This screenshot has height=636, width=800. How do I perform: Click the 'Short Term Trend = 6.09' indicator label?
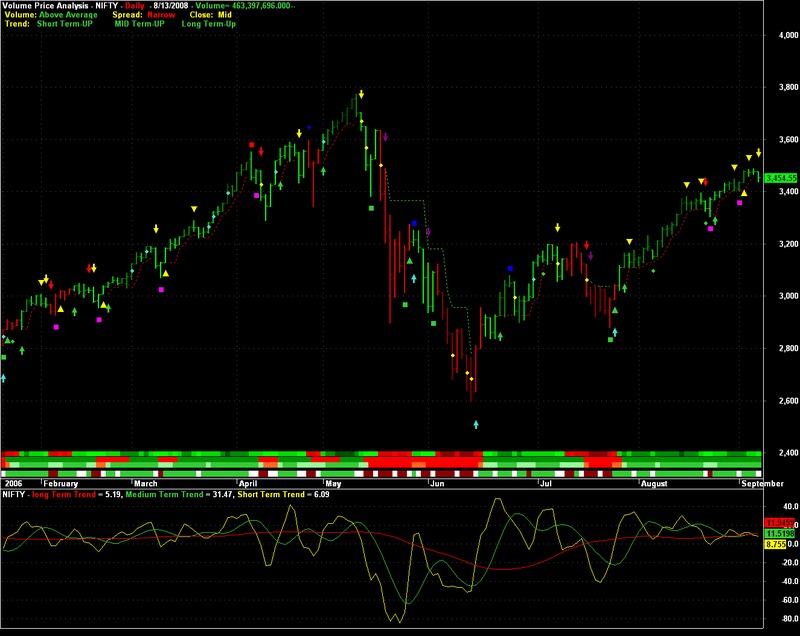click(283, 494)
